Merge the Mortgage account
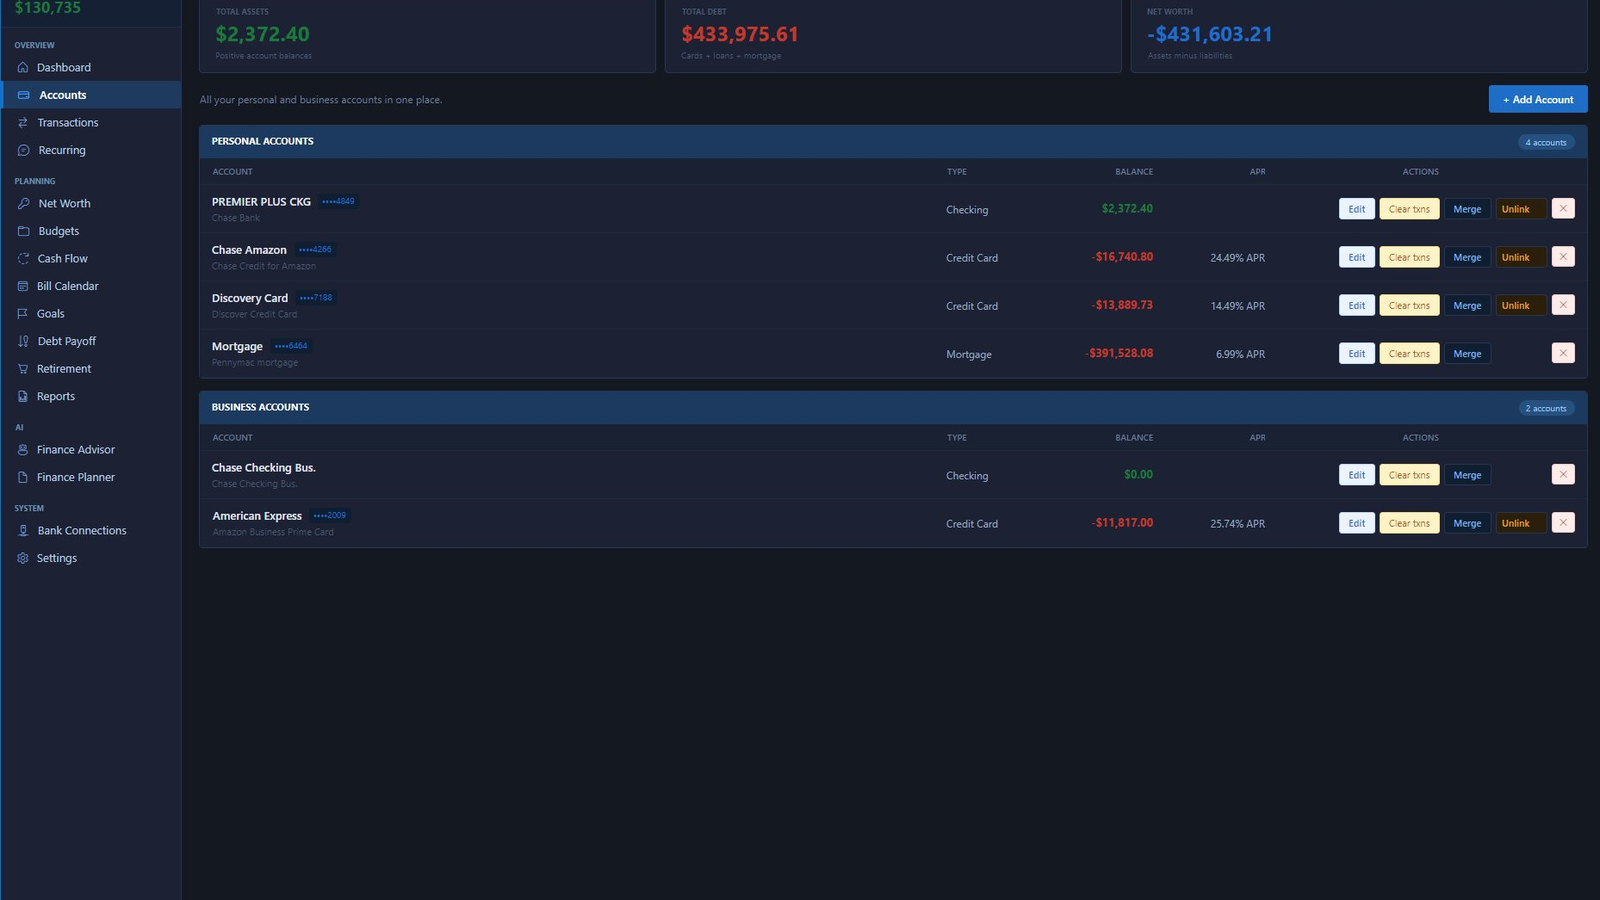The width and height of the screenshot is (1600, 900). (x=1467, y=353)
